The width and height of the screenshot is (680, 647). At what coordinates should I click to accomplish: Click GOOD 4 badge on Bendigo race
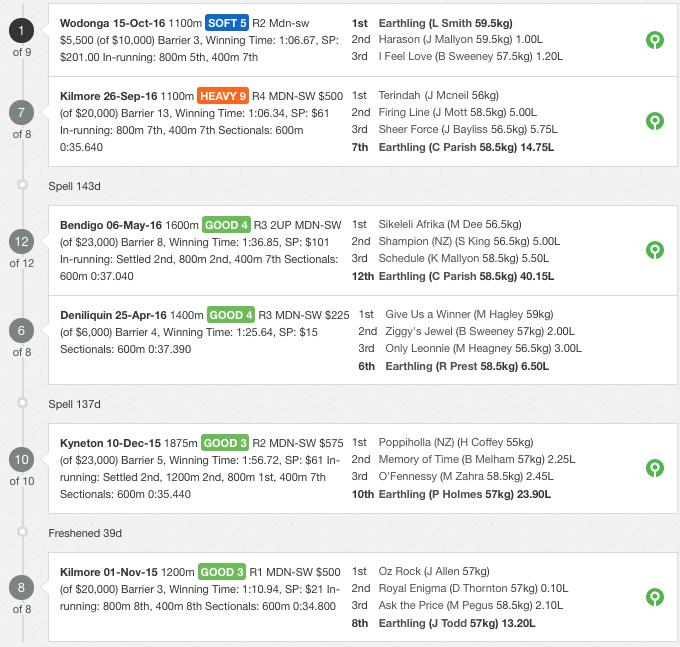pyautogui.click(x=226, y=225)
